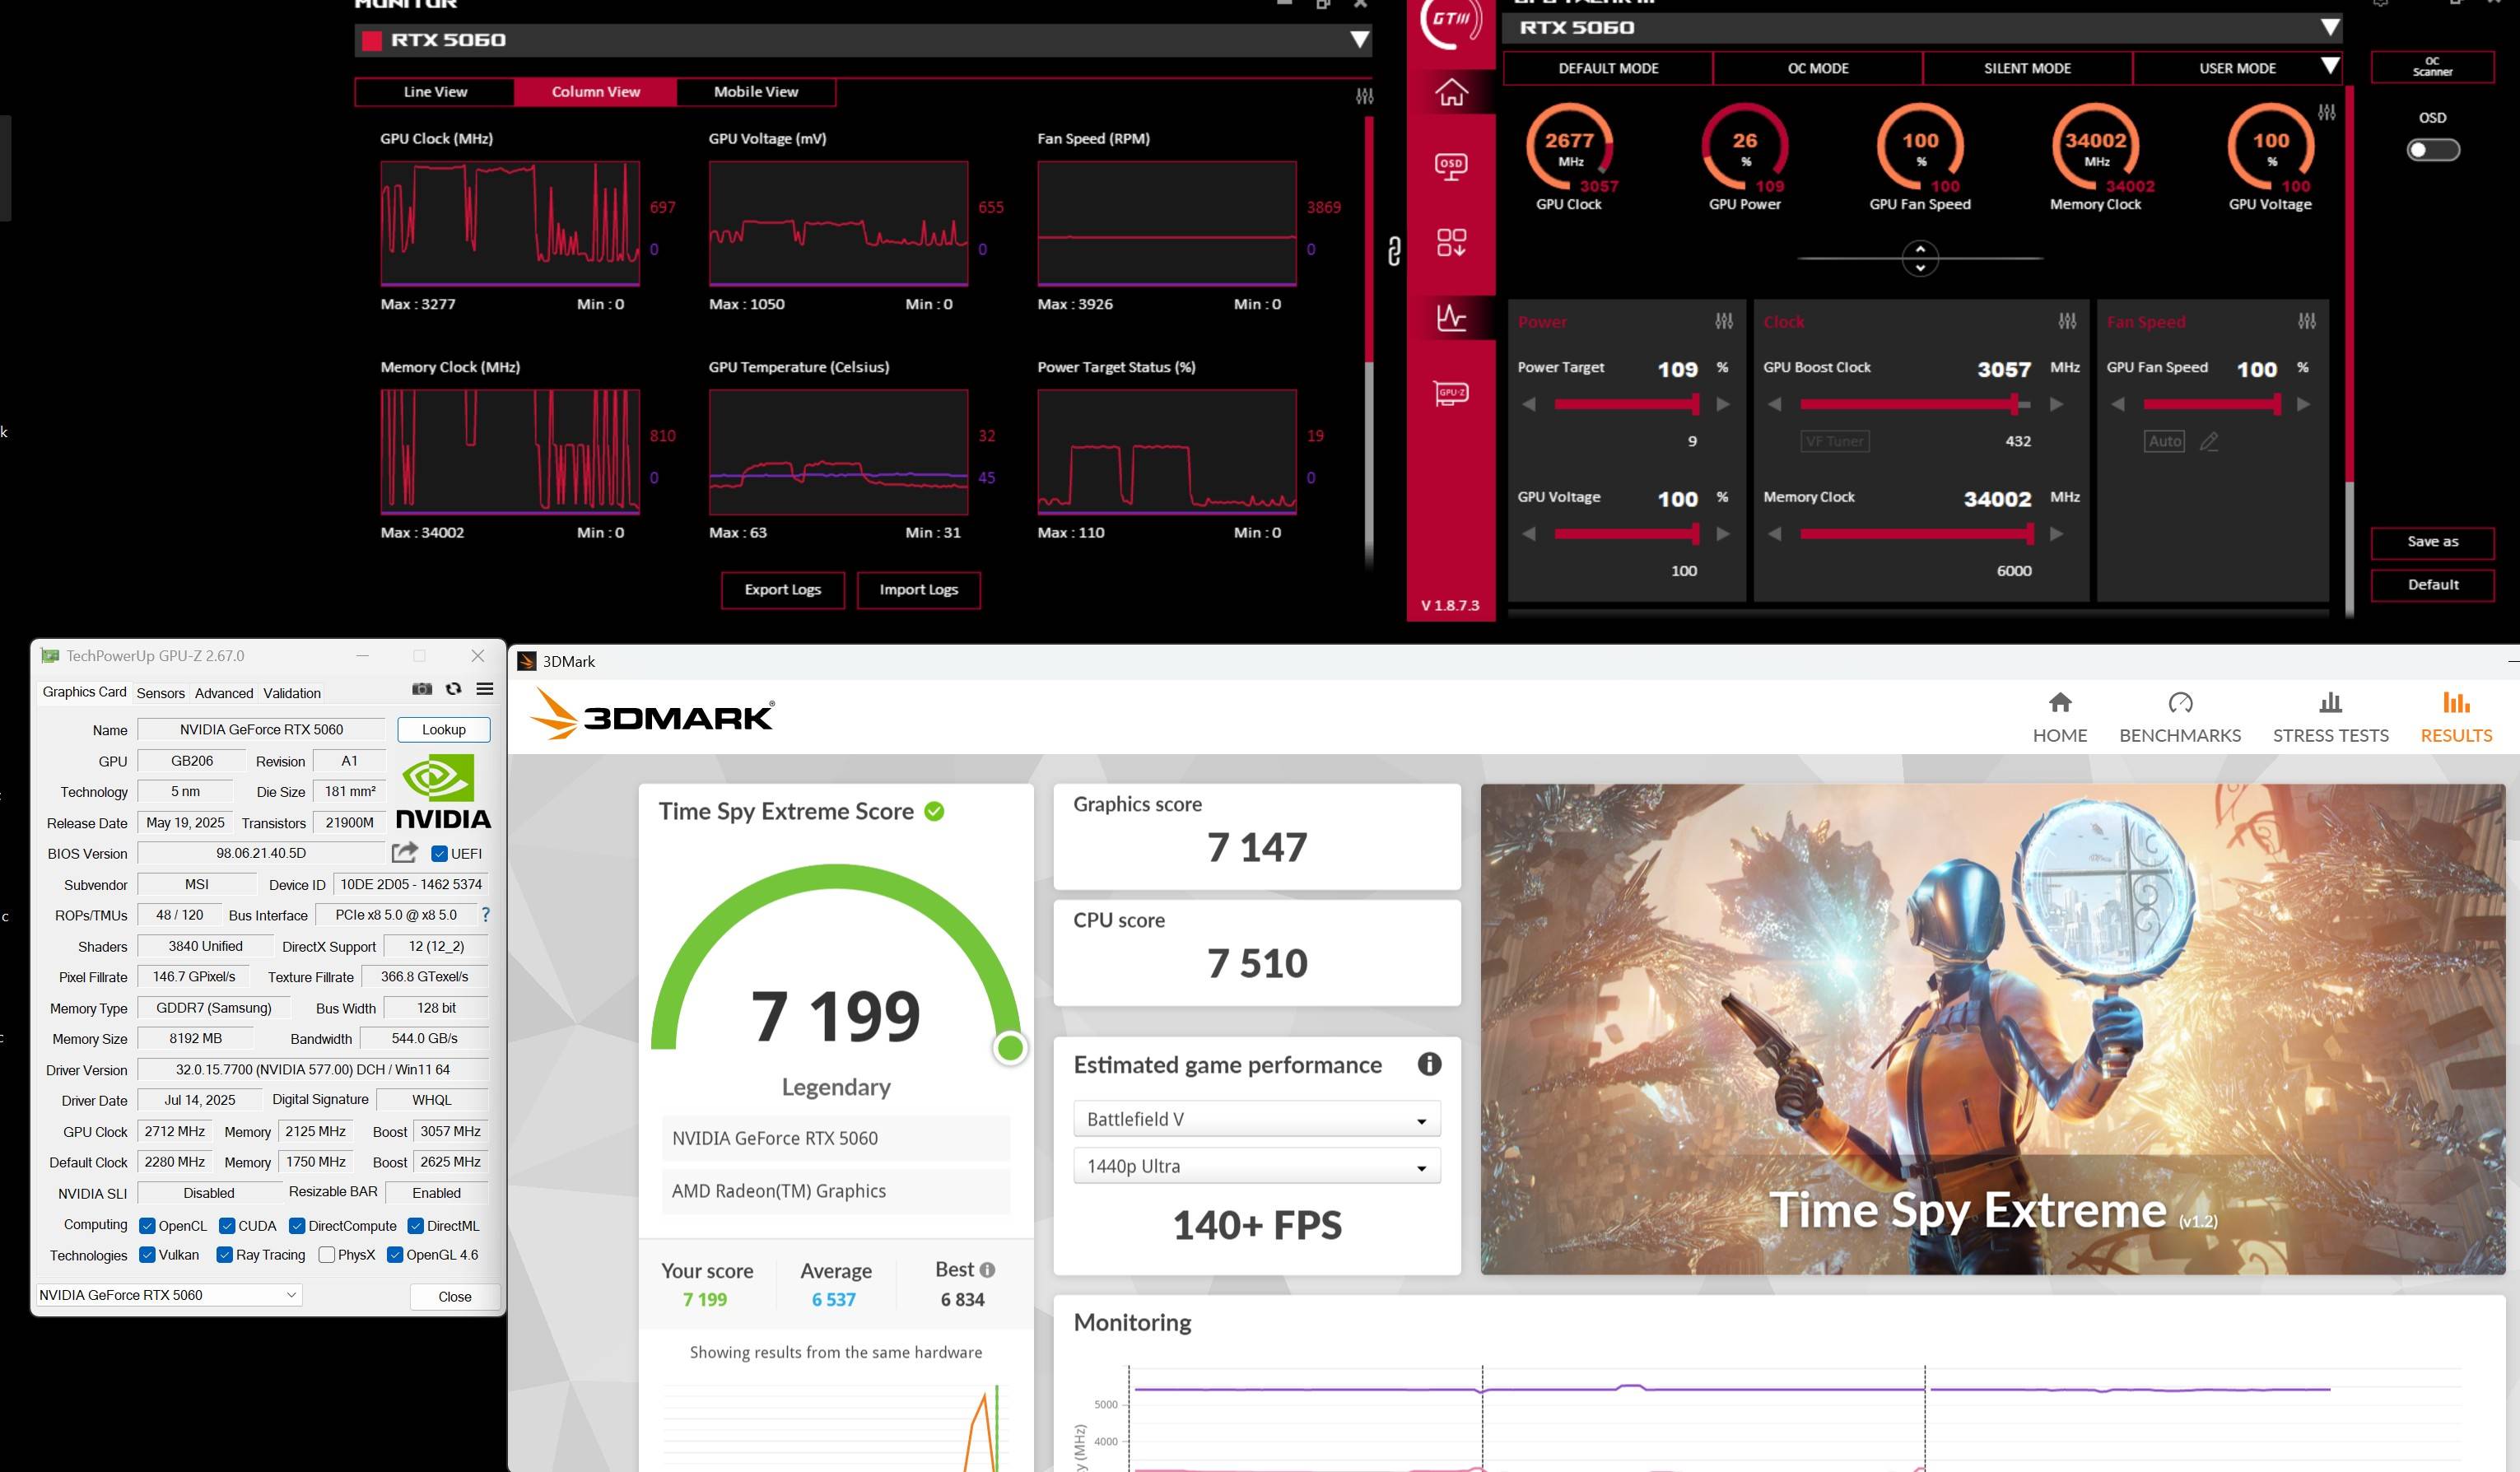Expand the USER MODE dropdown arrow
This screenshot has width=2520, height=1472.
point(2329,67)
